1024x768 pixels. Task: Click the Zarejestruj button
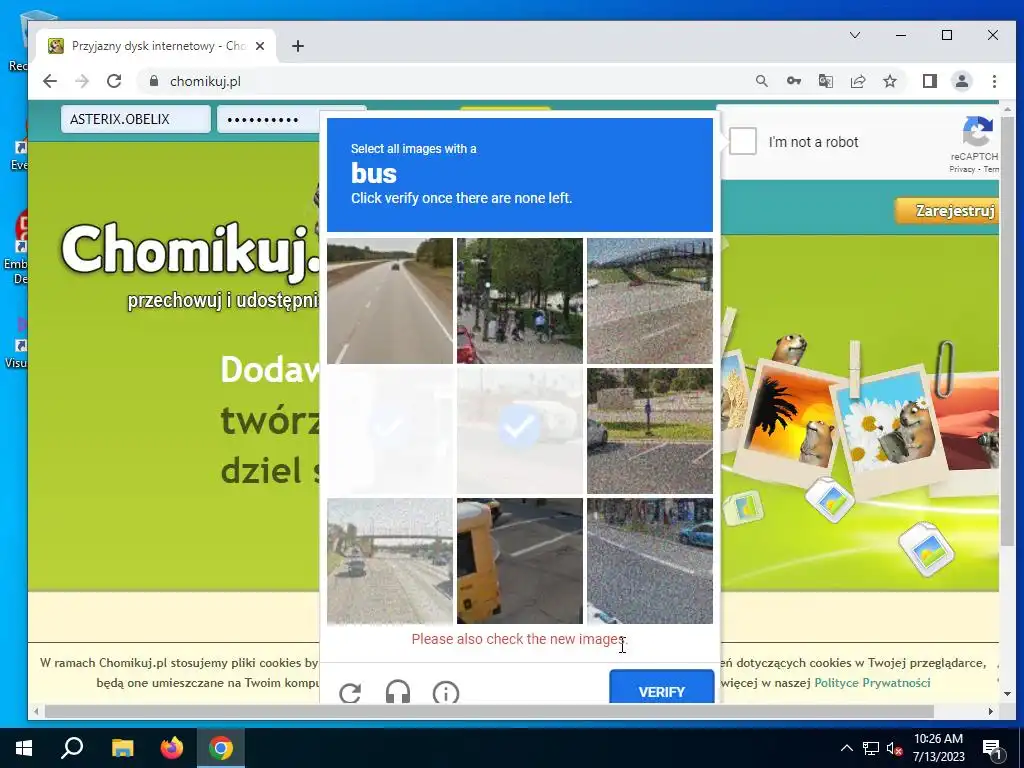[947, 210]
